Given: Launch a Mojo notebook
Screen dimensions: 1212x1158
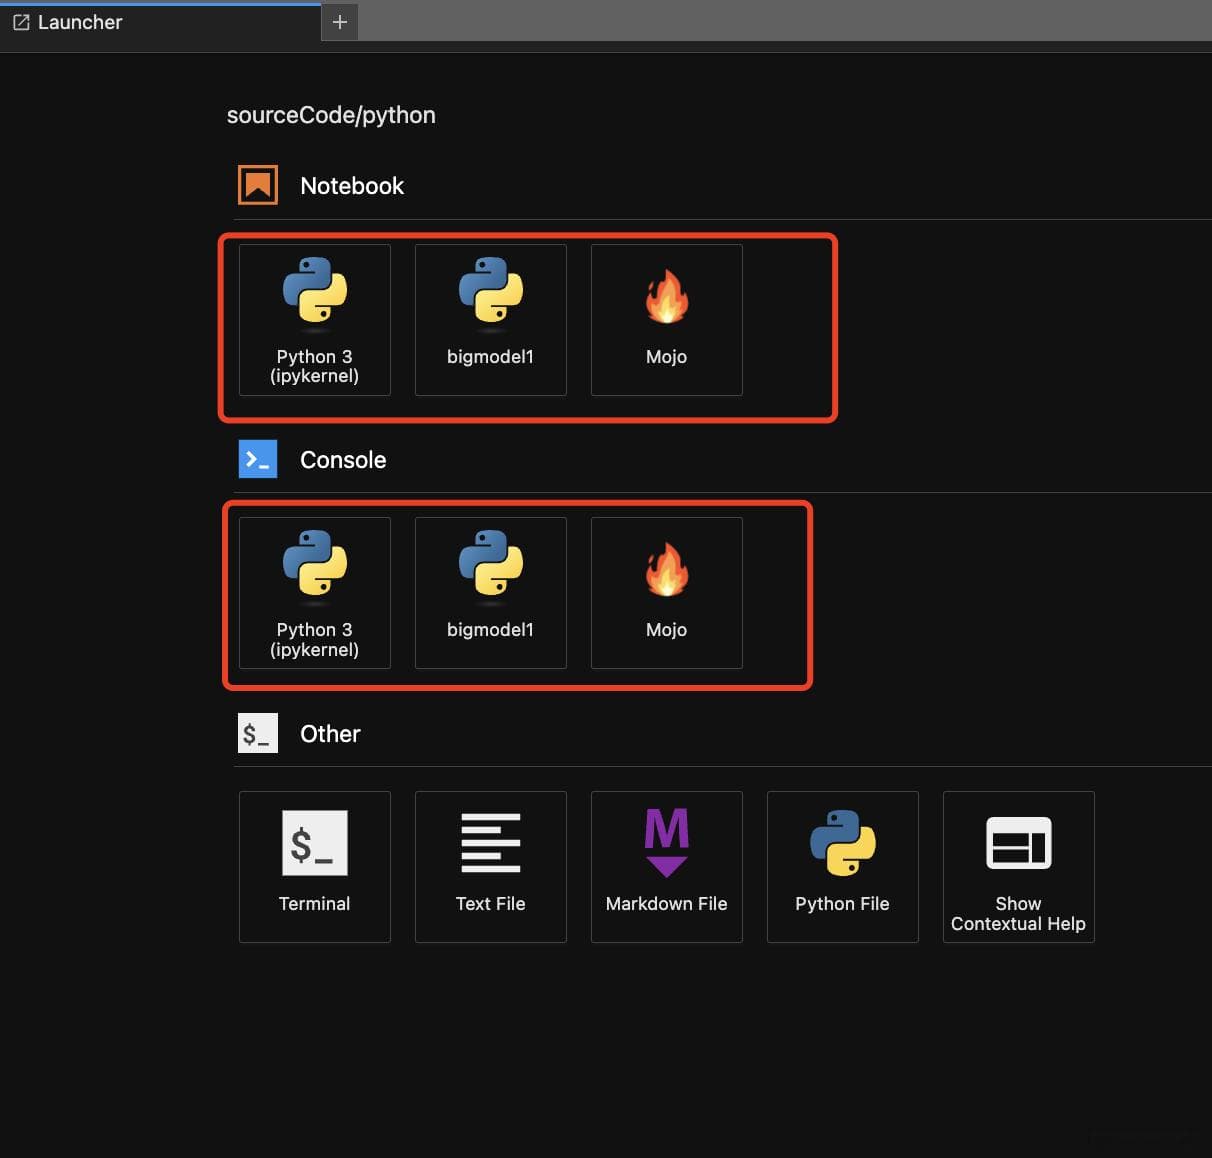Looking at the screenshot, I should pos(667,320).
